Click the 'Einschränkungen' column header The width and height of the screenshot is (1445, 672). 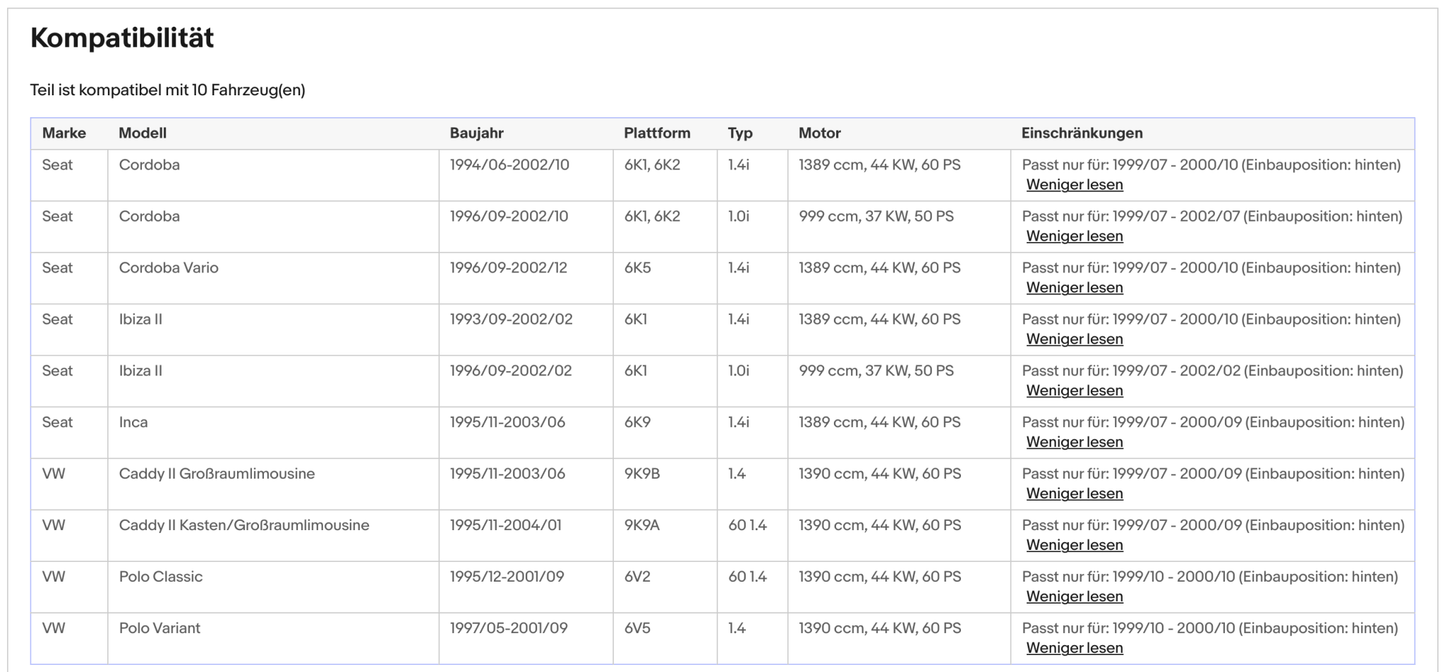[1081, 133]
